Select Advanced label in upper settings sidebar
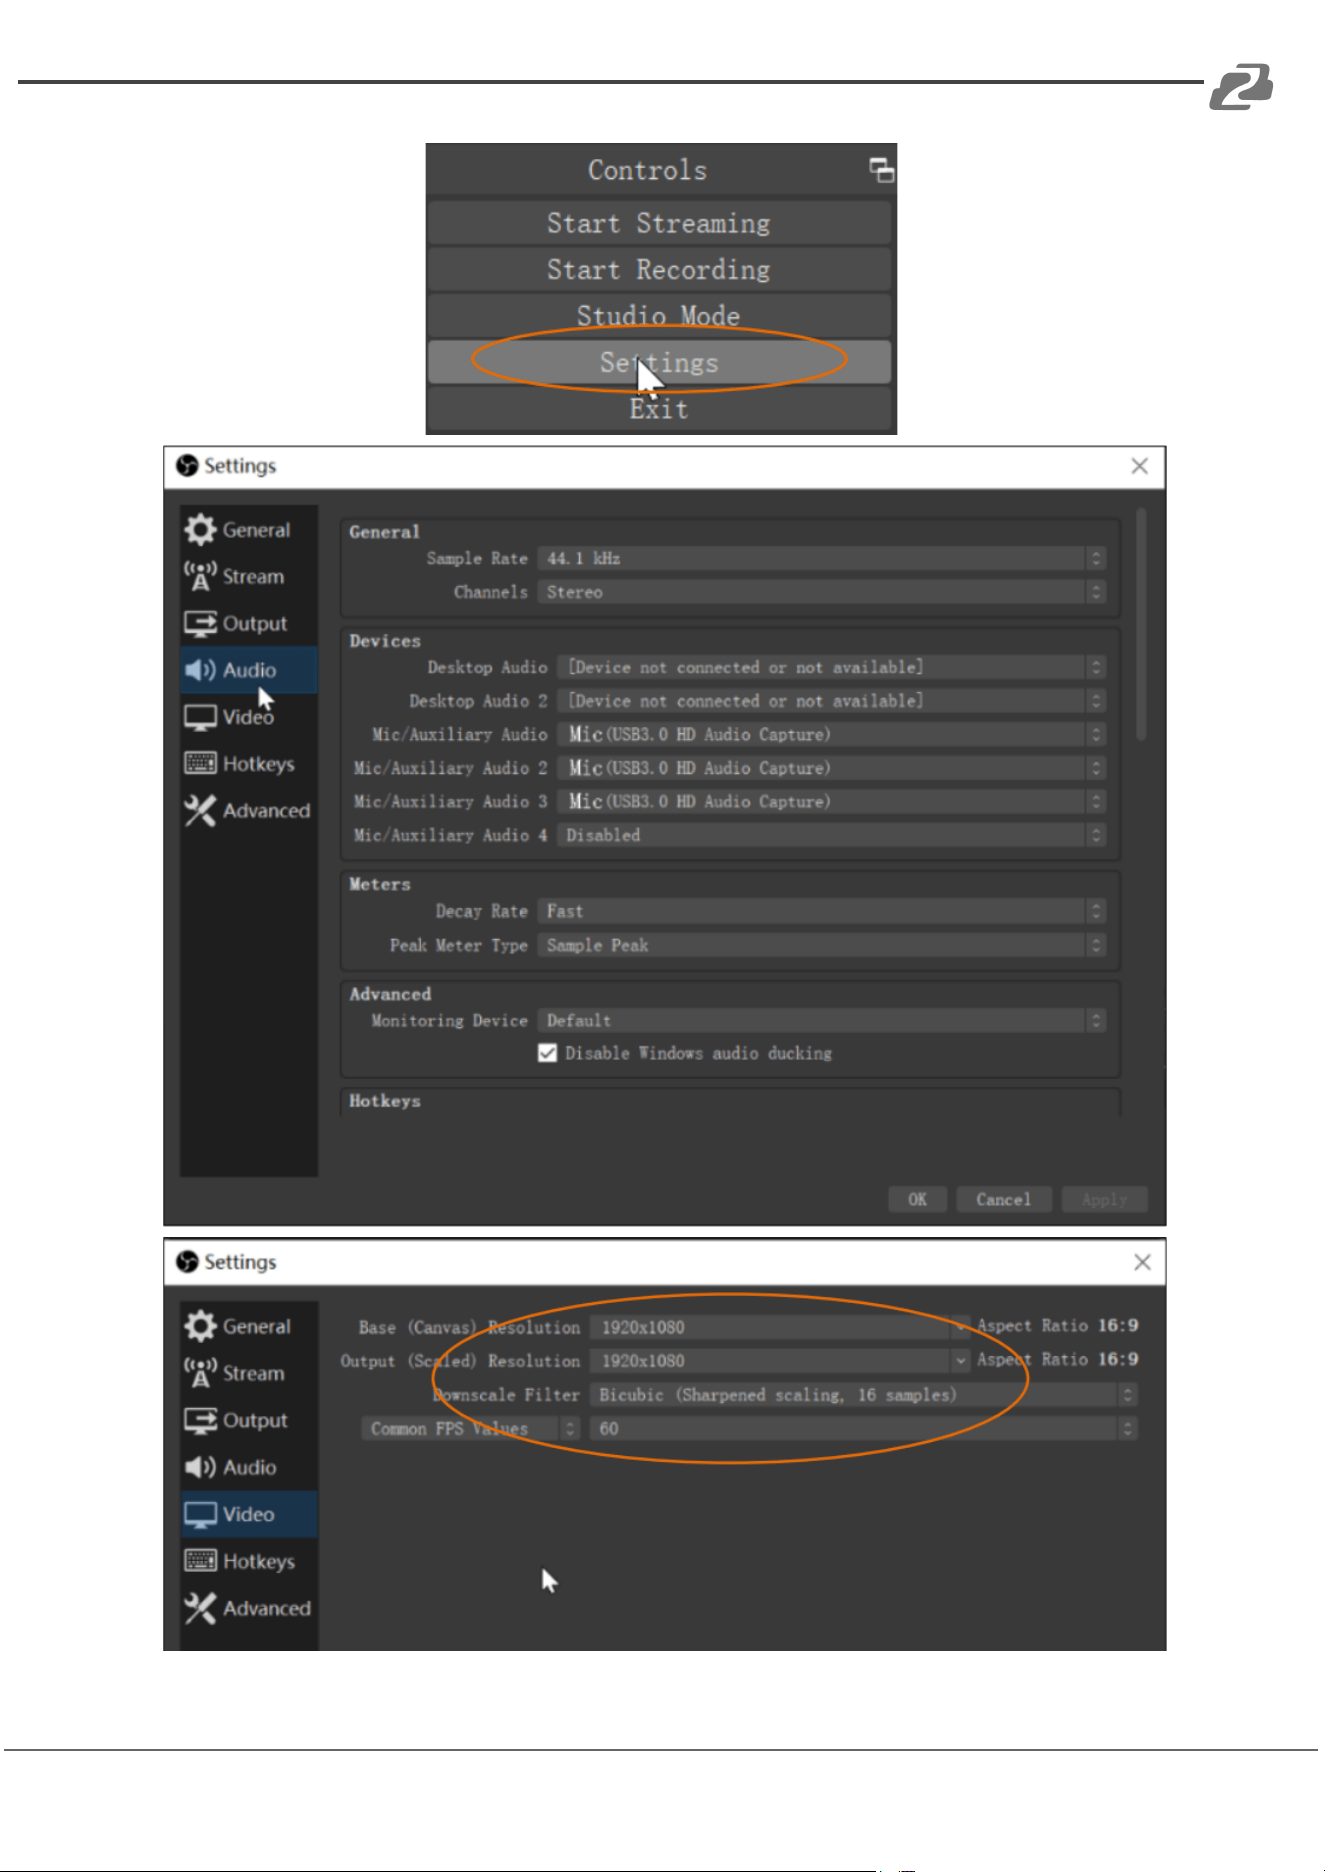This screenshot has width=1325, height=1872. pos(266,810)
